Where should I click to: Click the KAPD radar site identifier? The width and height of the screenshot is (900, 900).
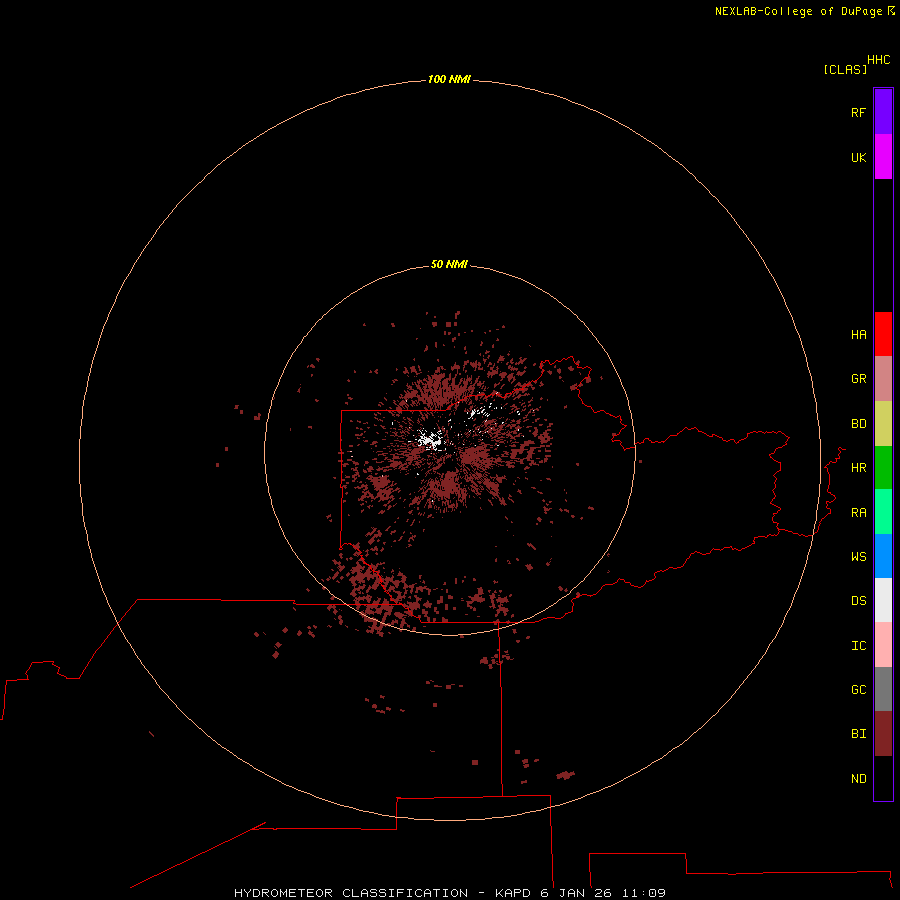(513, 893)
